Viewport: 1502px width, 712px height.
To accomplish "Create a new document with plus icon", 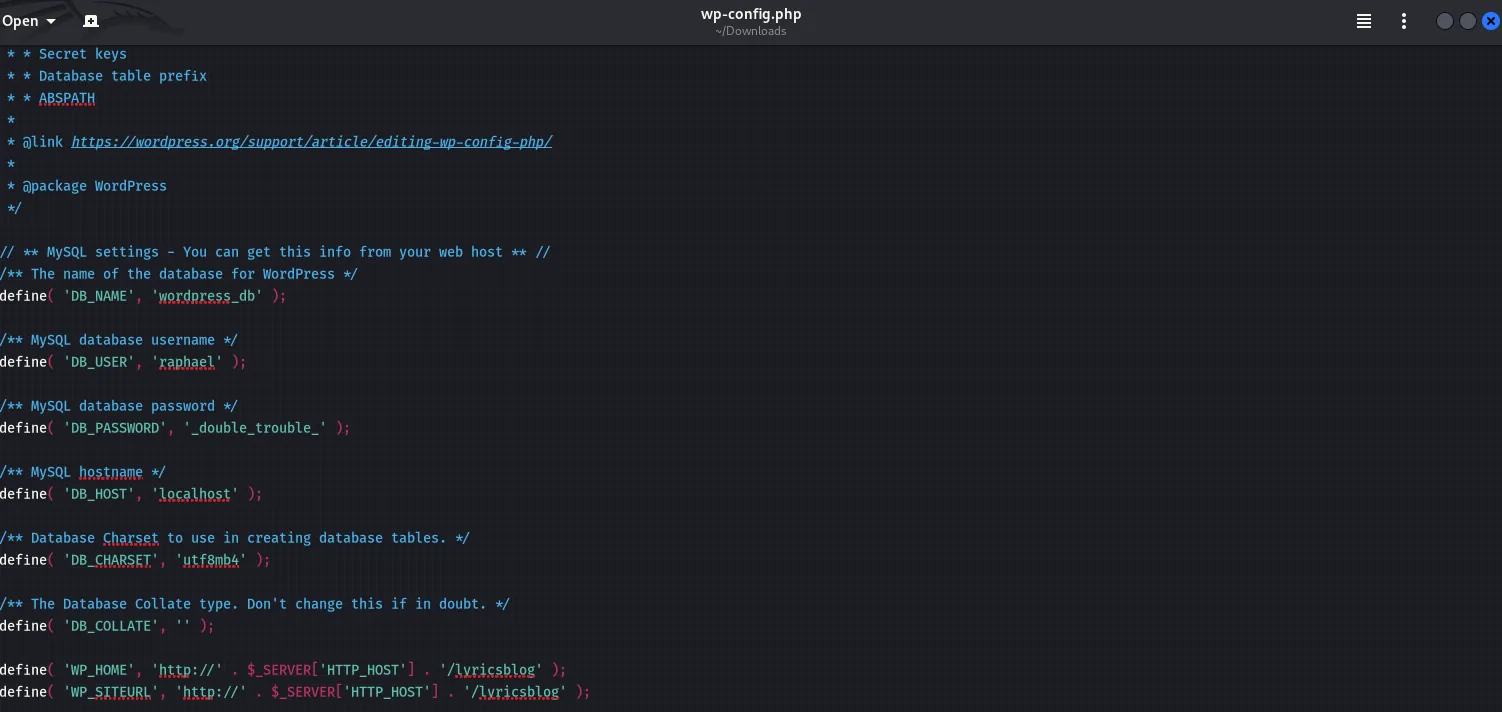I will pos(91,21).
